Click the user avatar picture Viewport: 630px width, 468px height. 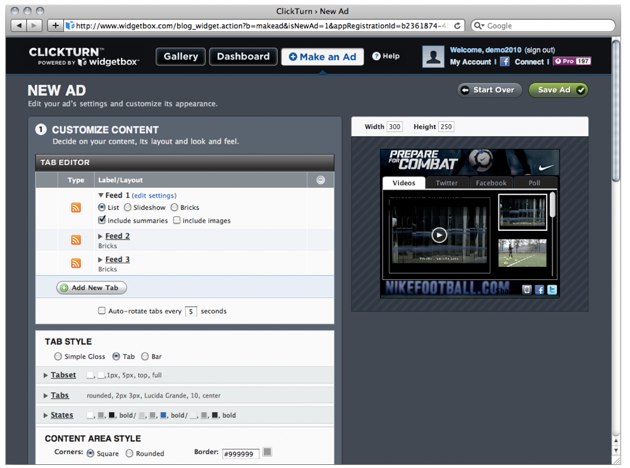433,56
